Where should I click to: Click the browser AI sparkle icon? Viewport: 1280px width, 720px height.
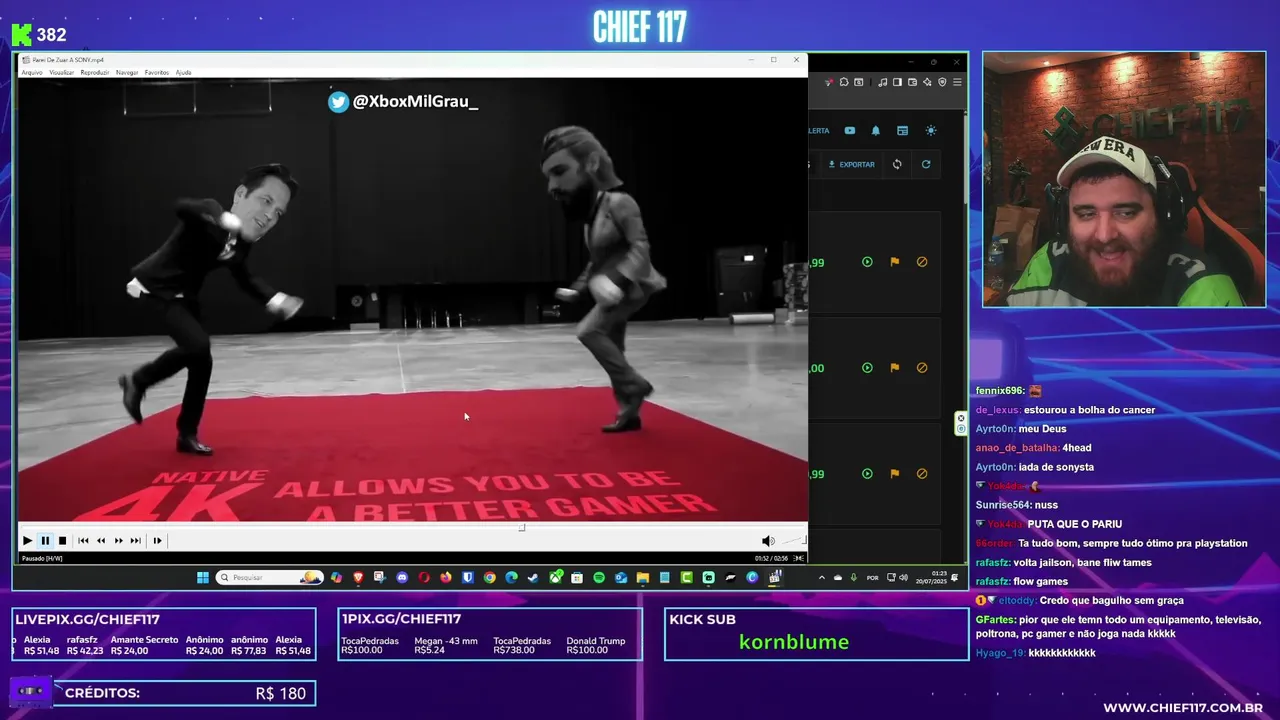click(x=927, y=82)
